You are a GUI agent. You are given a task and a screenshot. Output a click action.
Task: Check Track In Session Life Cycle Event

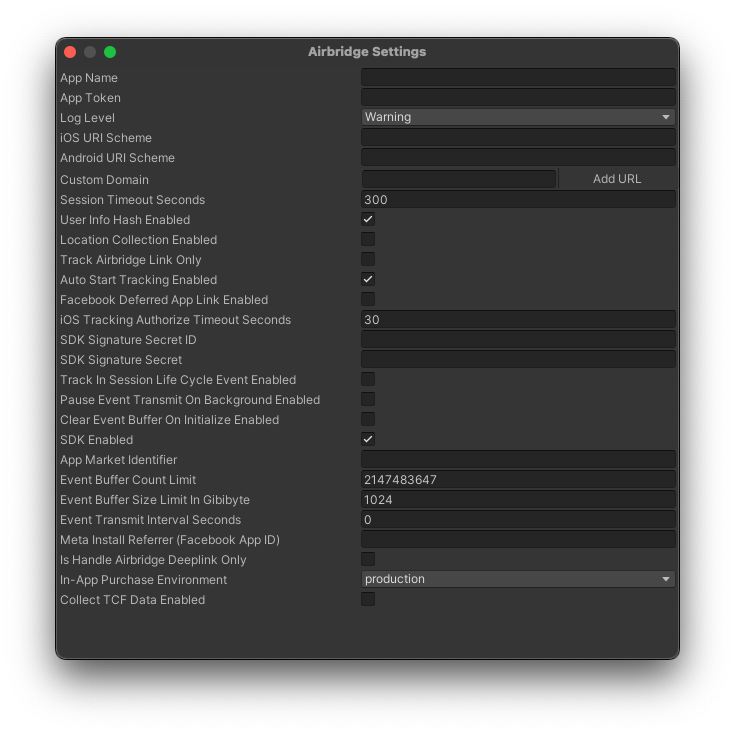point(368,379)
